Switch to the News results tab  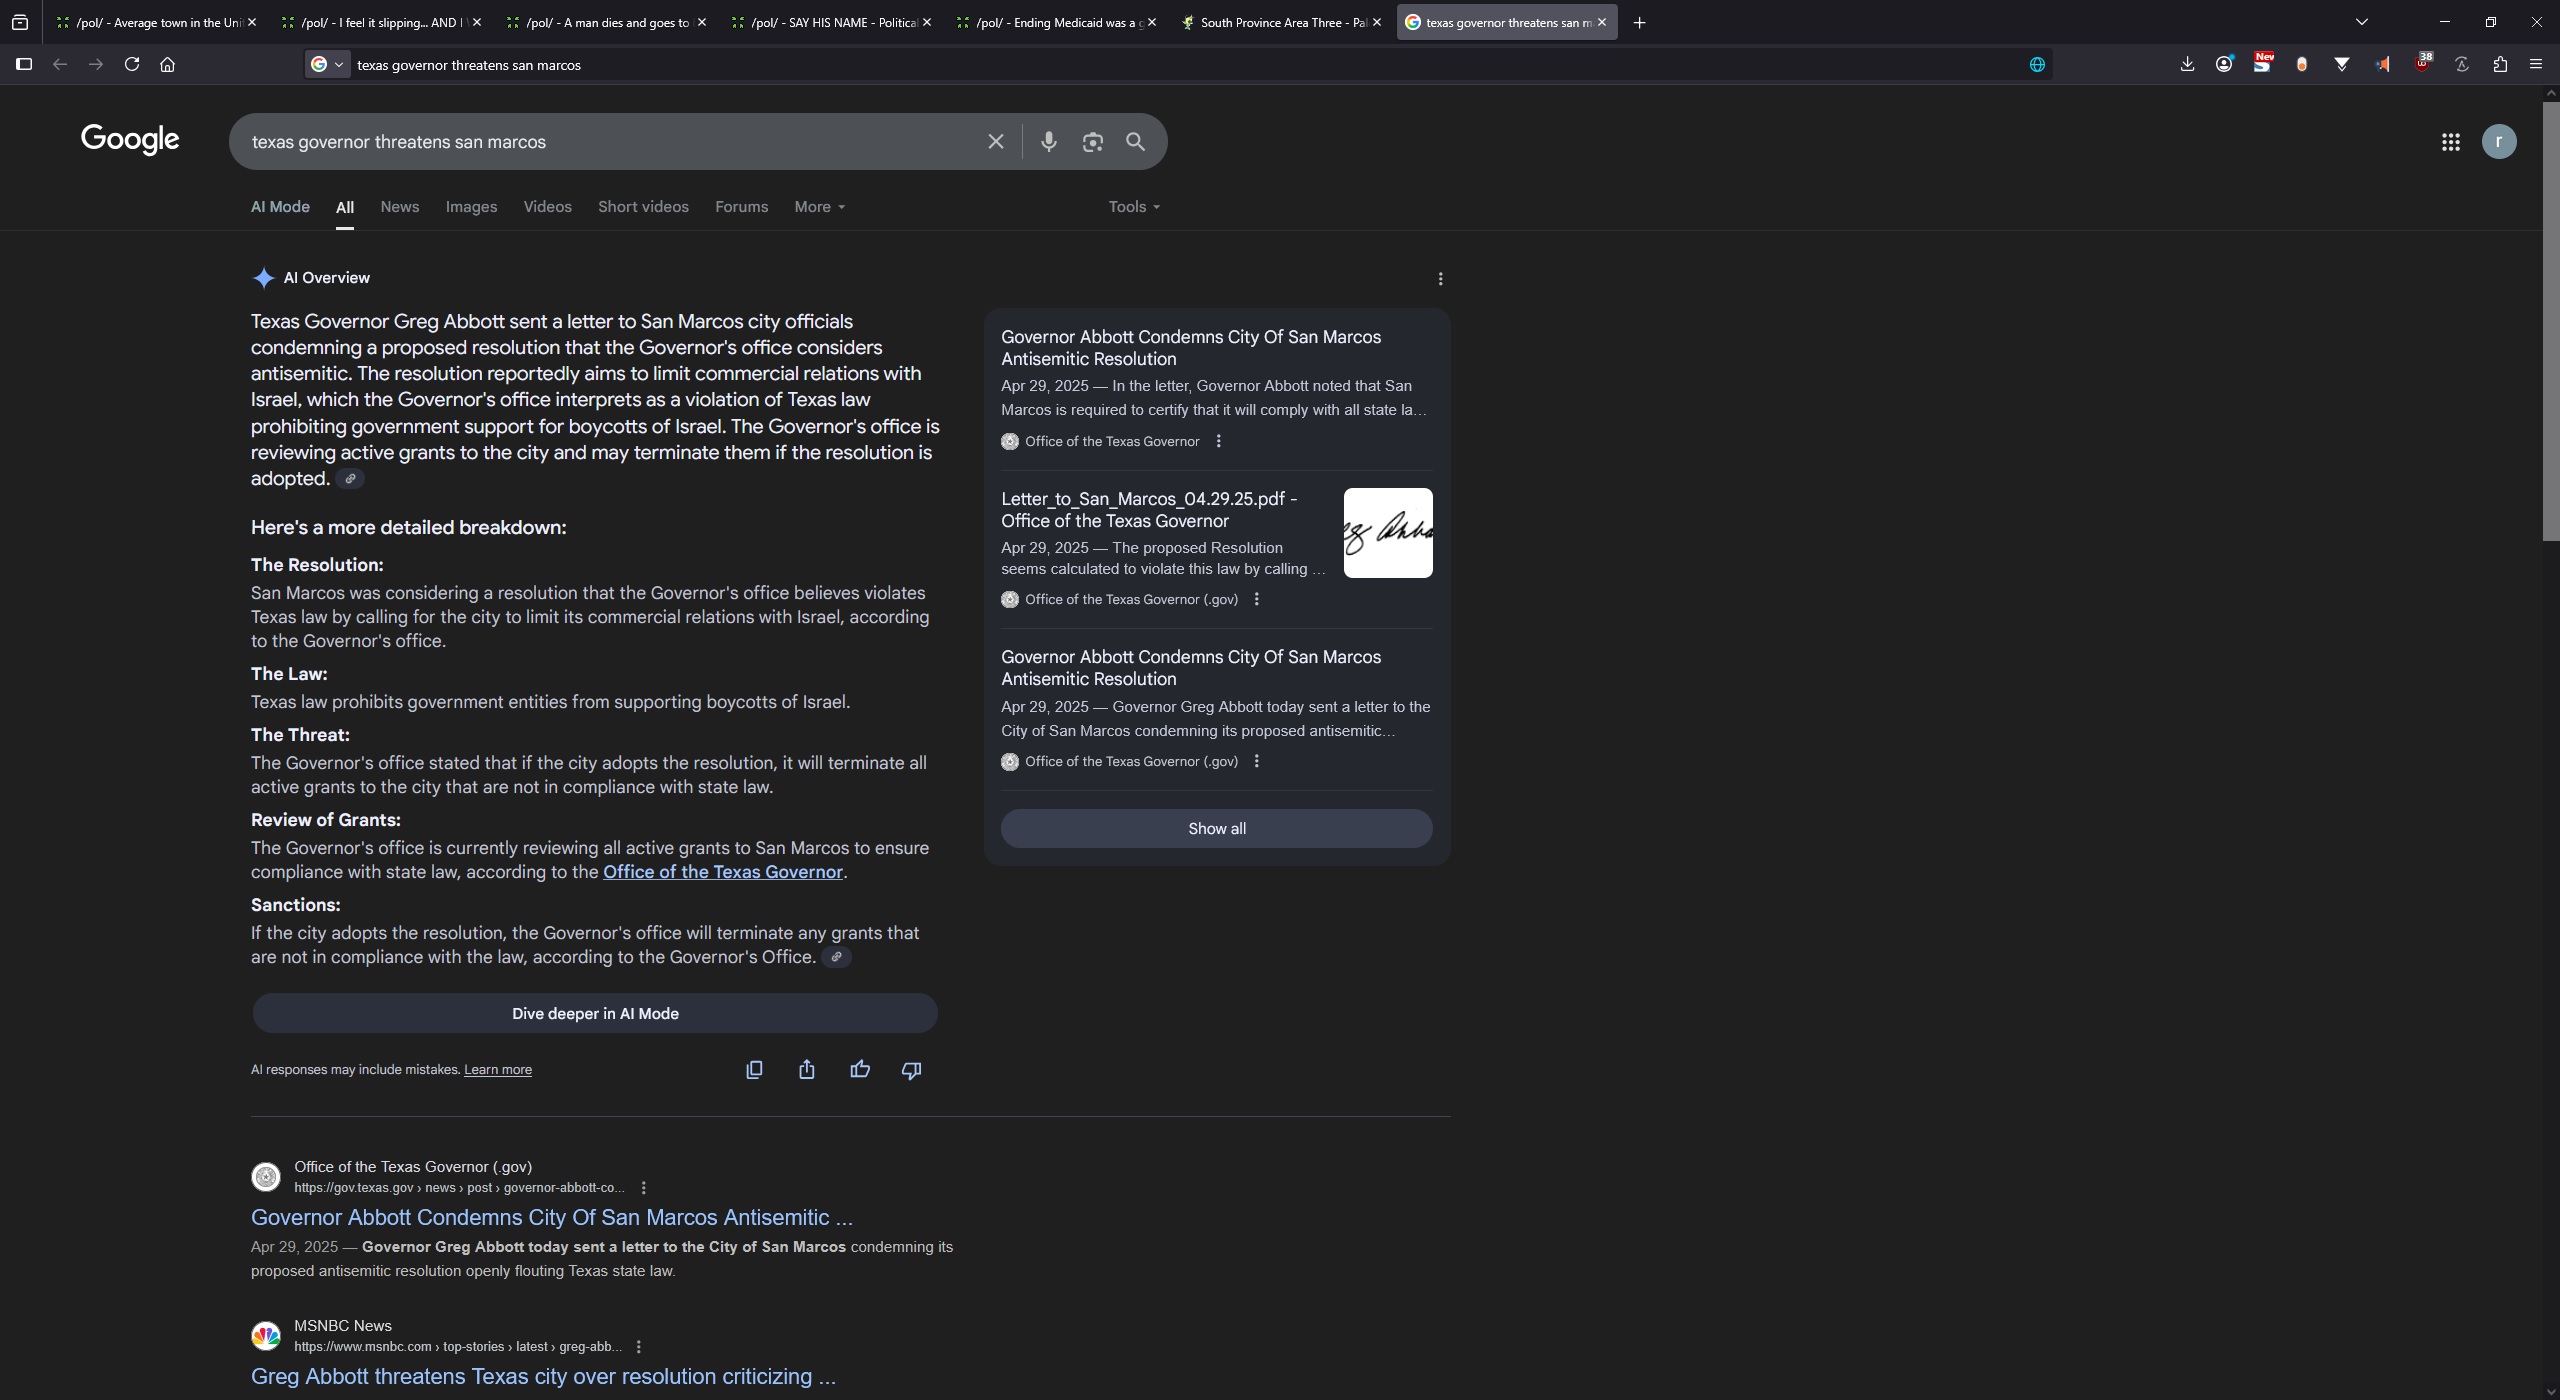(400, 207)
